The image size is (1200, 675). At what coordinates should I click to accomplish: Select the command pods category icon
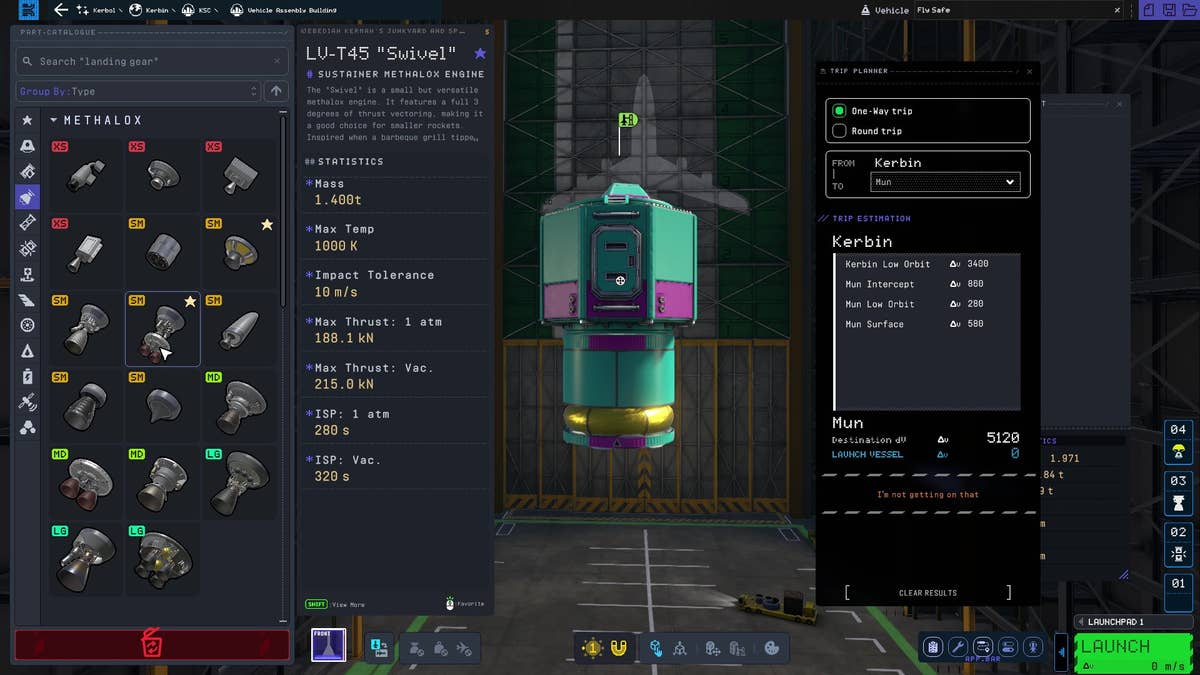[27, 146]
